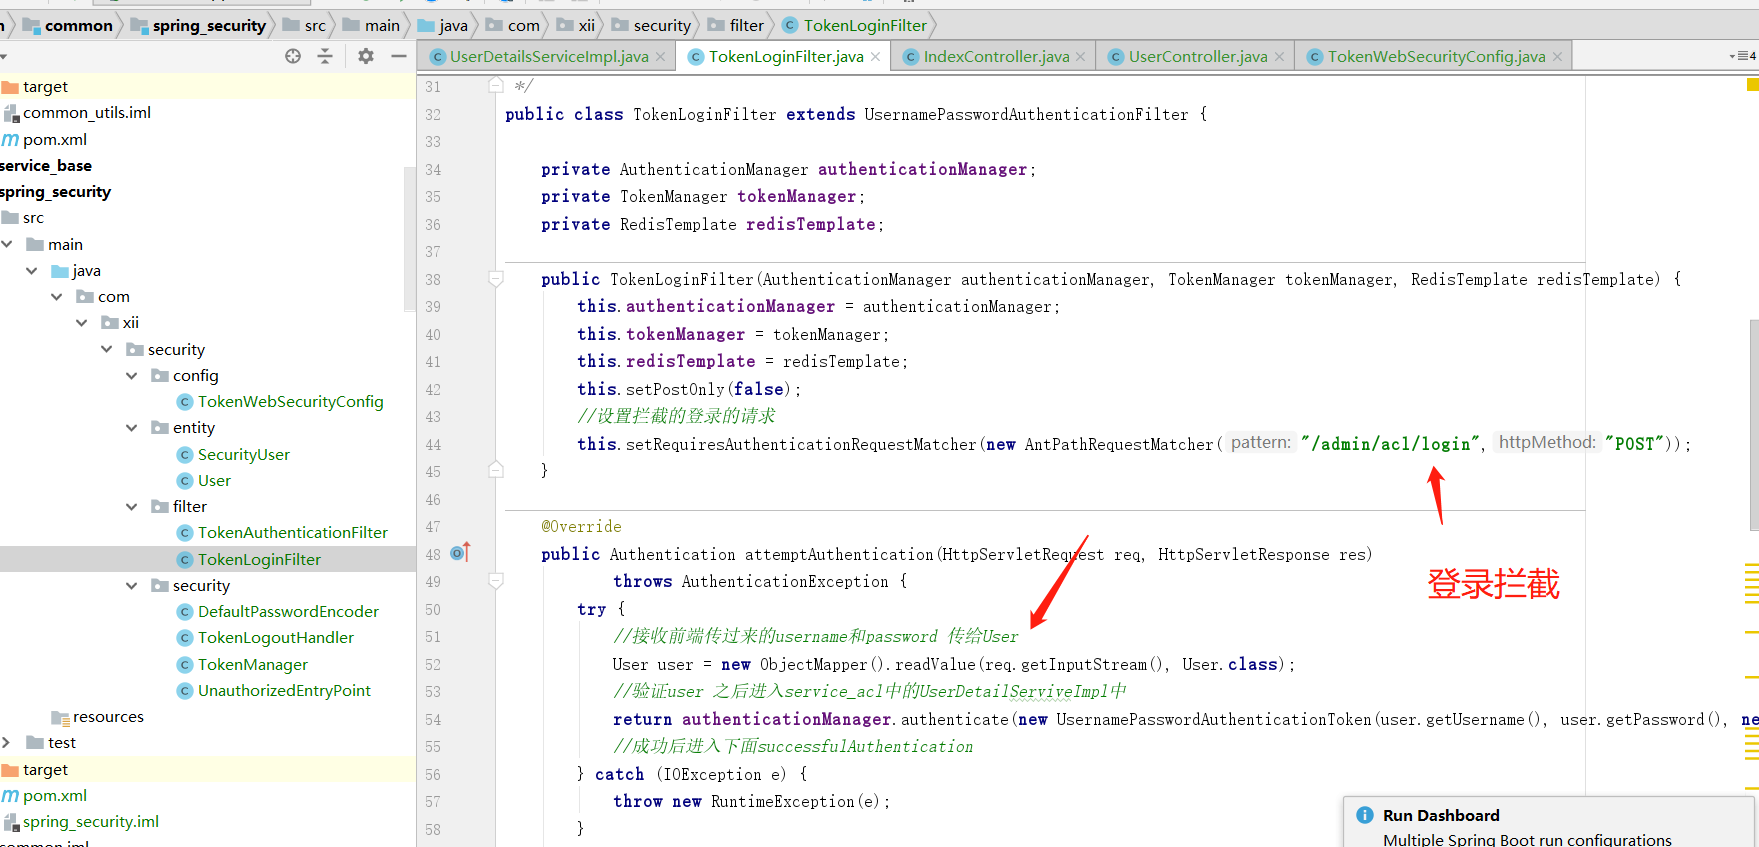Click the src breadcrumb
Viewport: 1759px width, 847px height.
(x=315, y=25)
